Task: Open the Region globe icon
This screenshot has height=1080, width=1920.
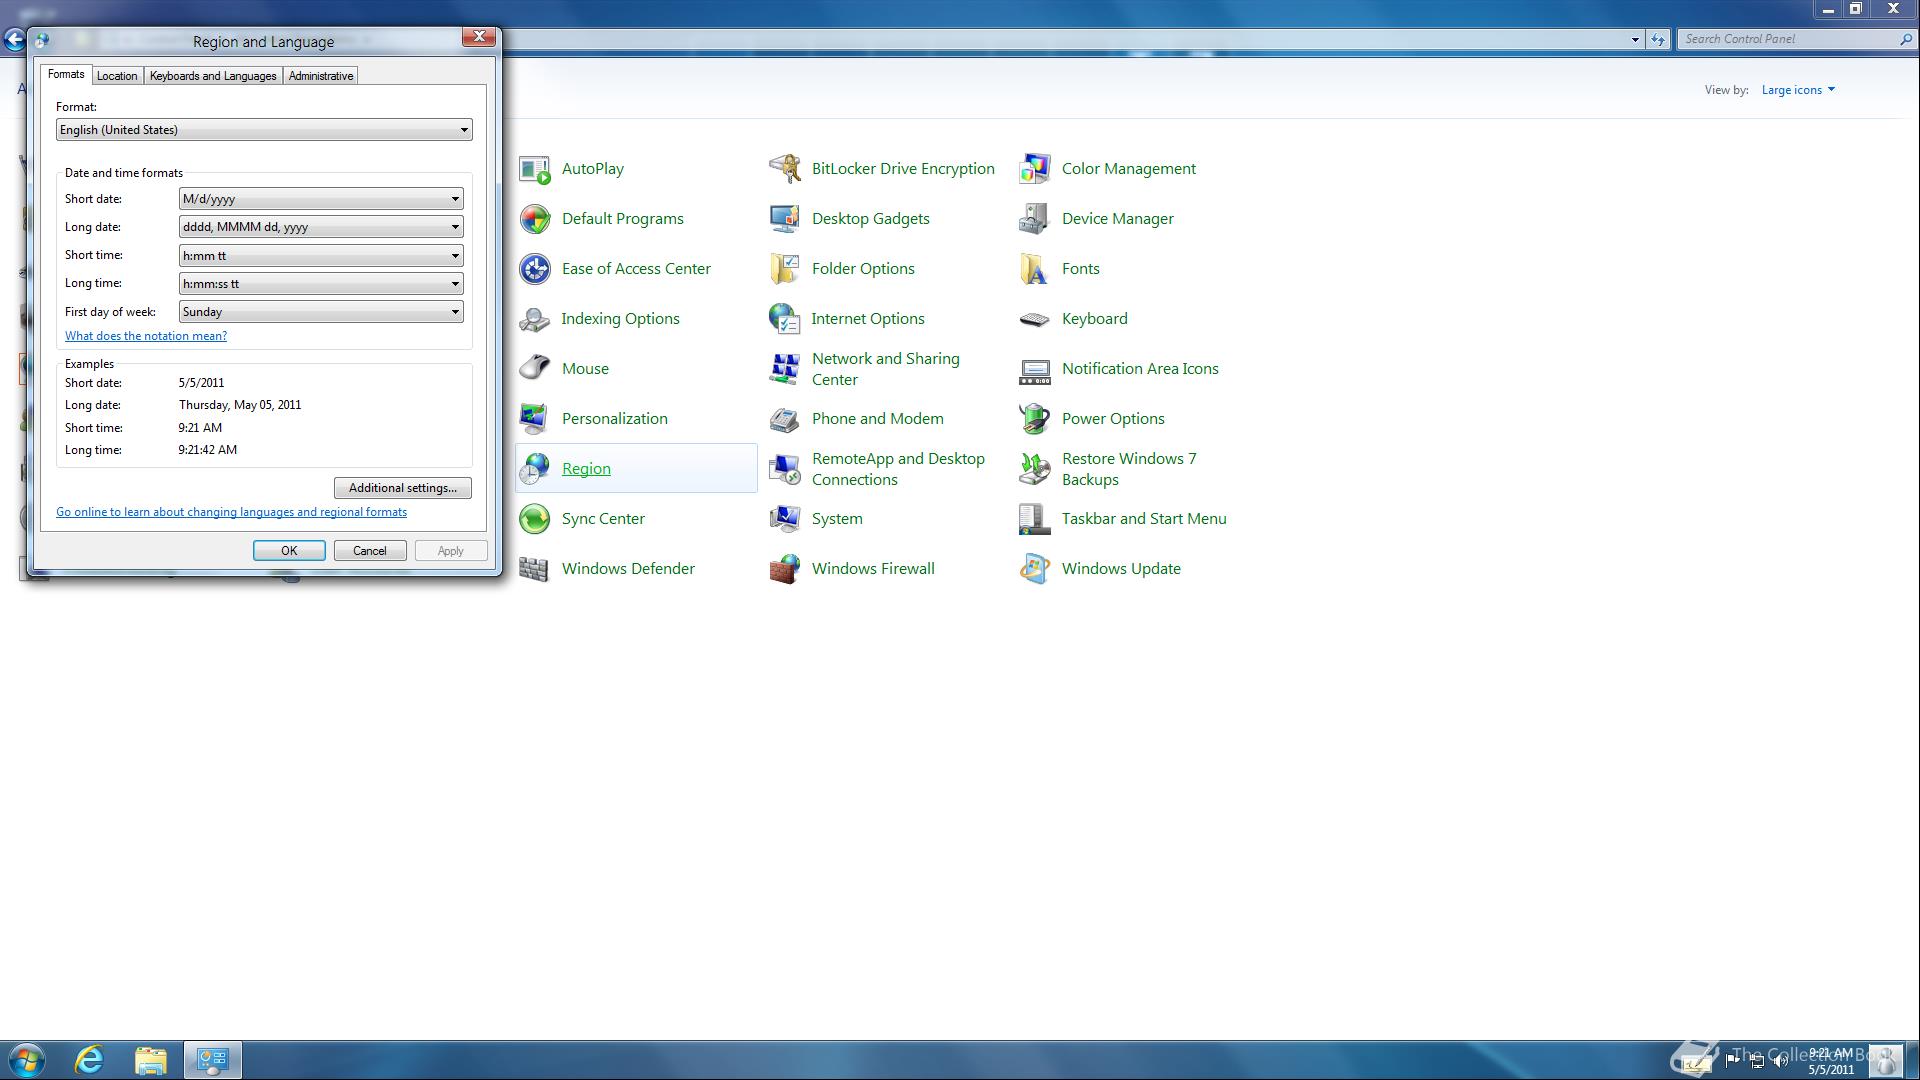Action: [535, 469]
